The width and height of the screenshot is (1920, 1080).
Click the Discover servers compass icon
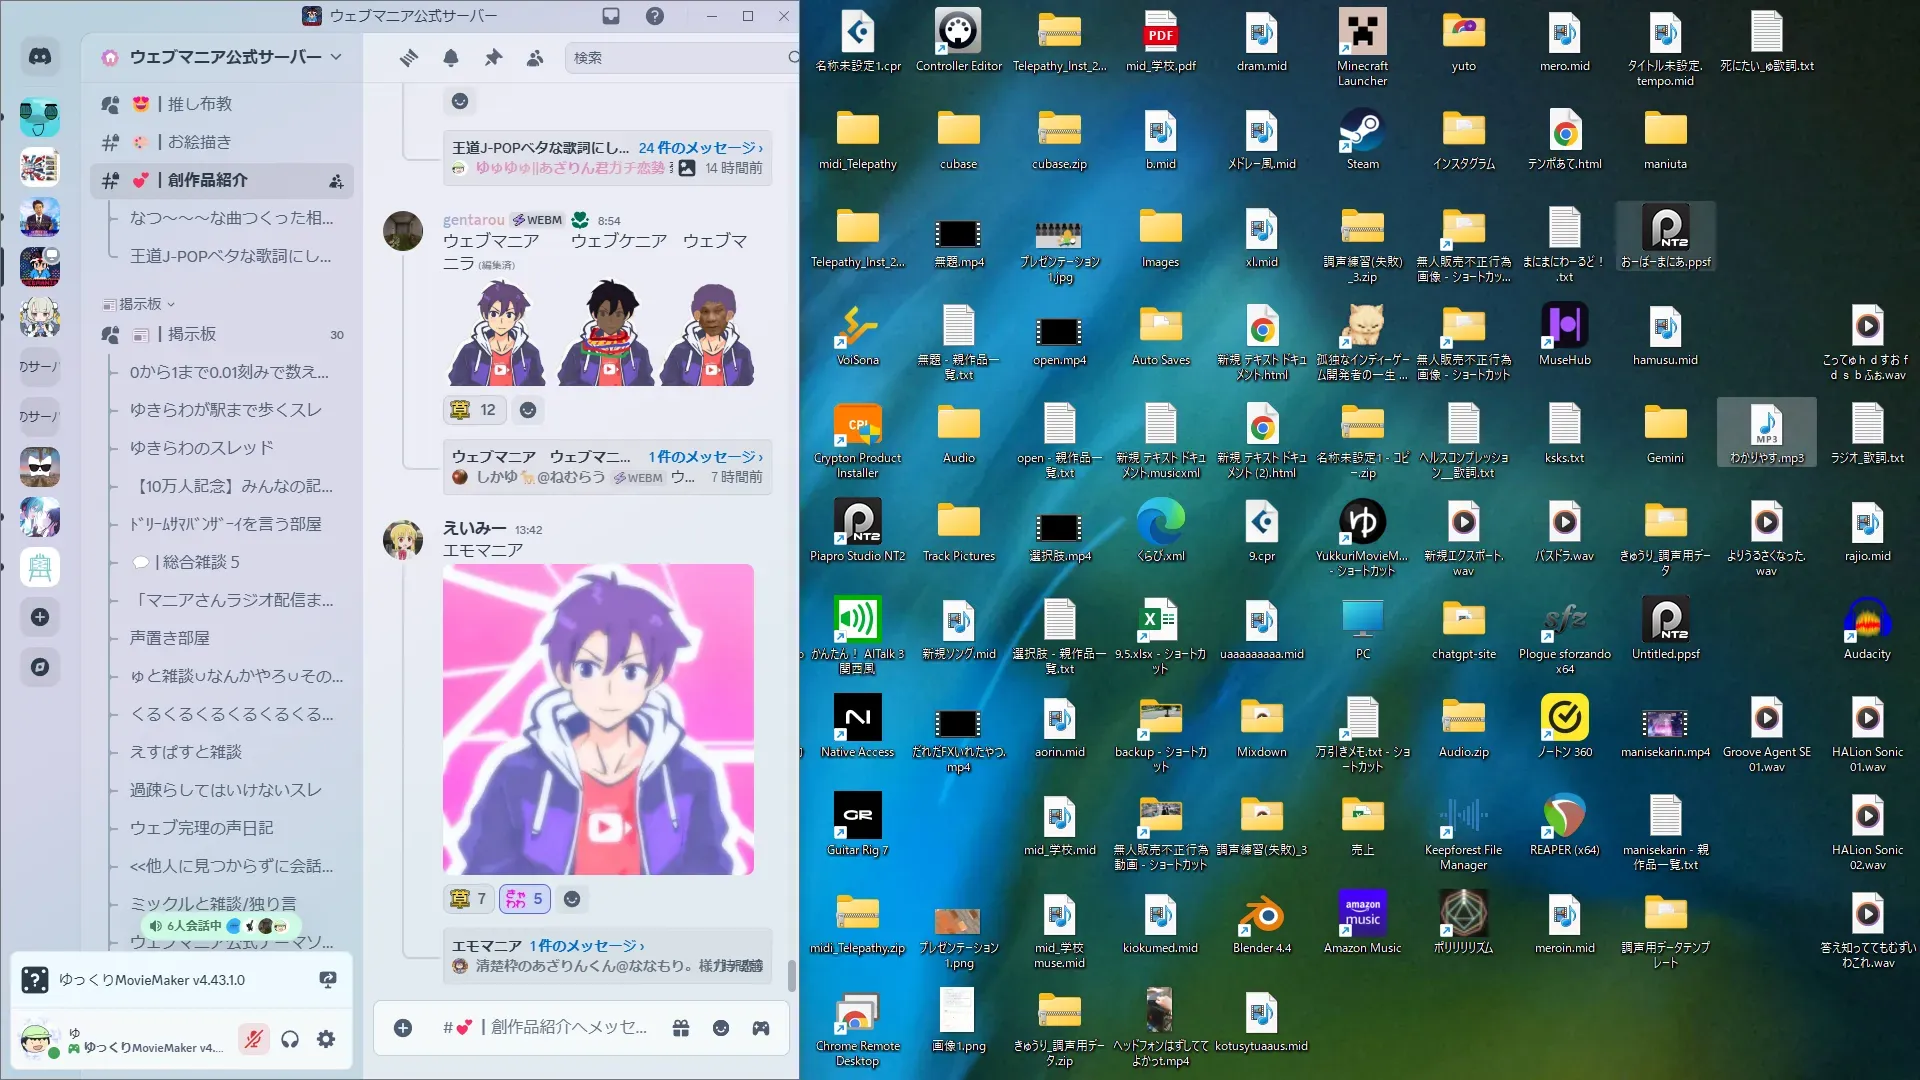click(40, 667)
